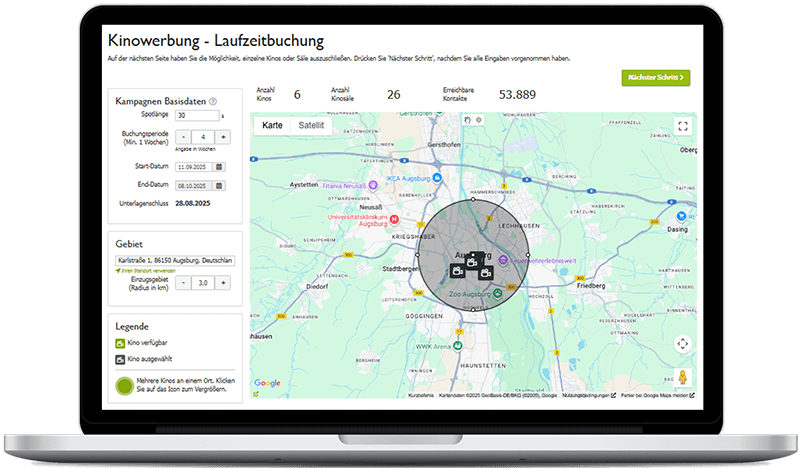Click the Nächster Schritt button
The height and width of the screenshot is (468, 800).
click(656, 78)
